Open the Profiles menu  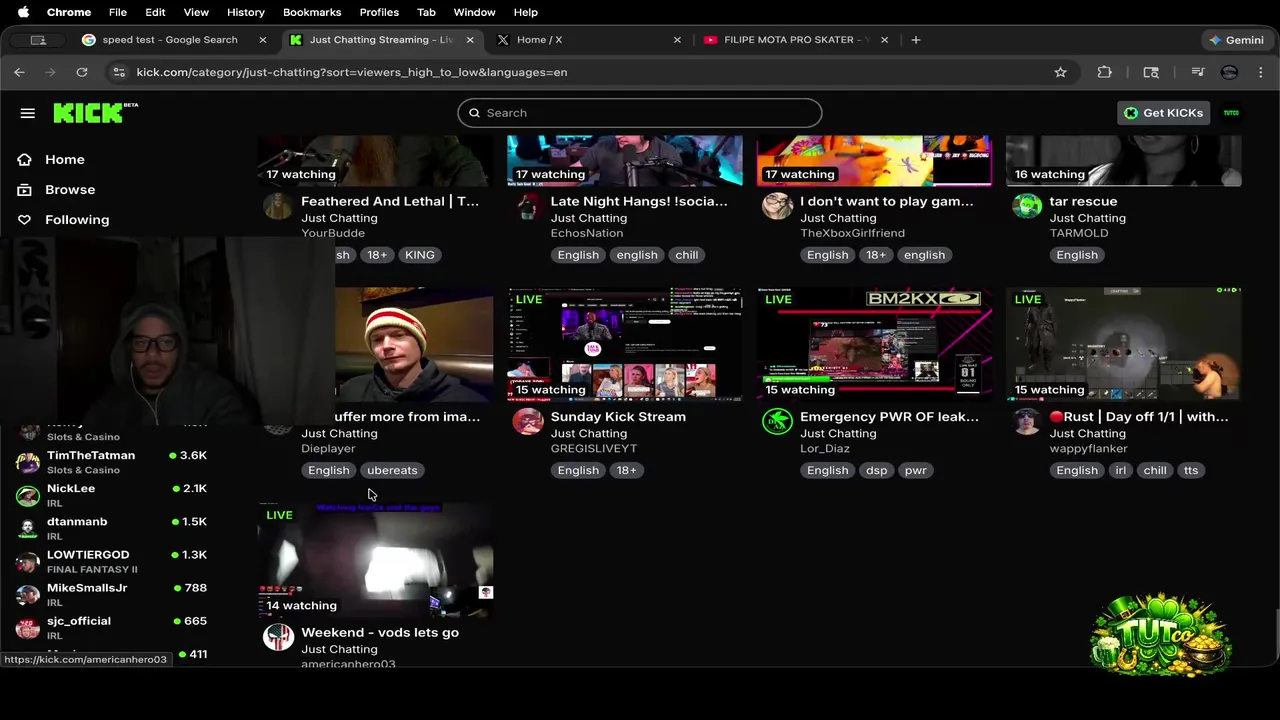tap(379, 12)
